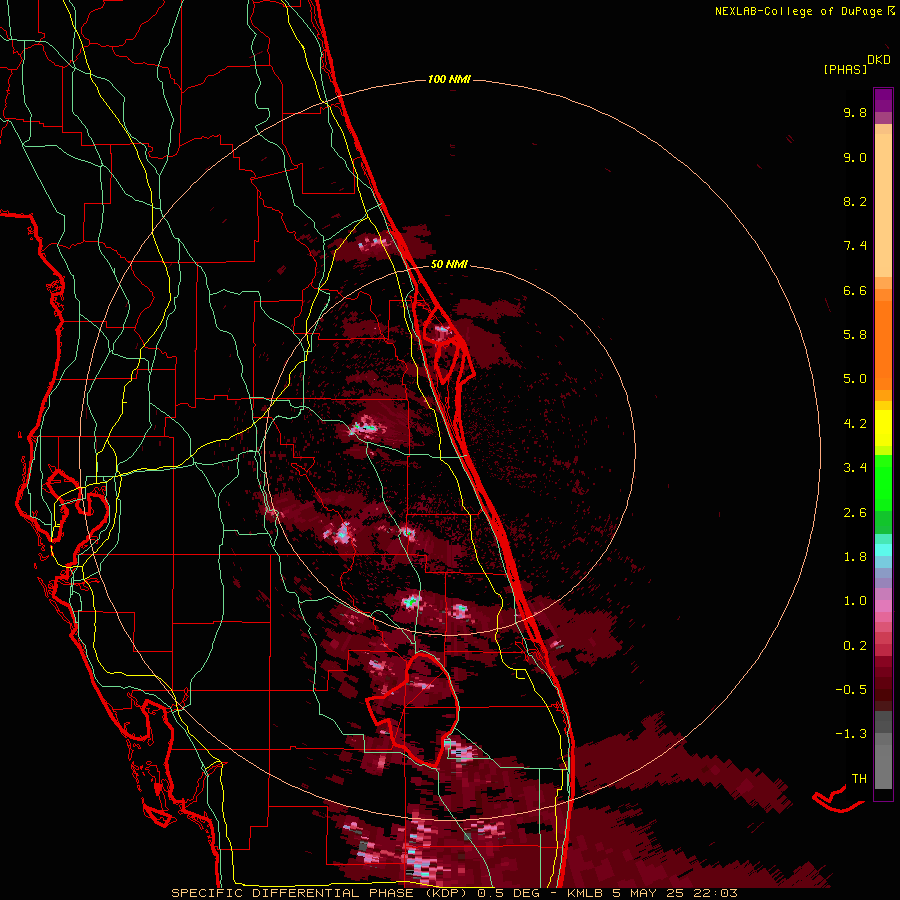Pick the bright green band on color bar

883,482
